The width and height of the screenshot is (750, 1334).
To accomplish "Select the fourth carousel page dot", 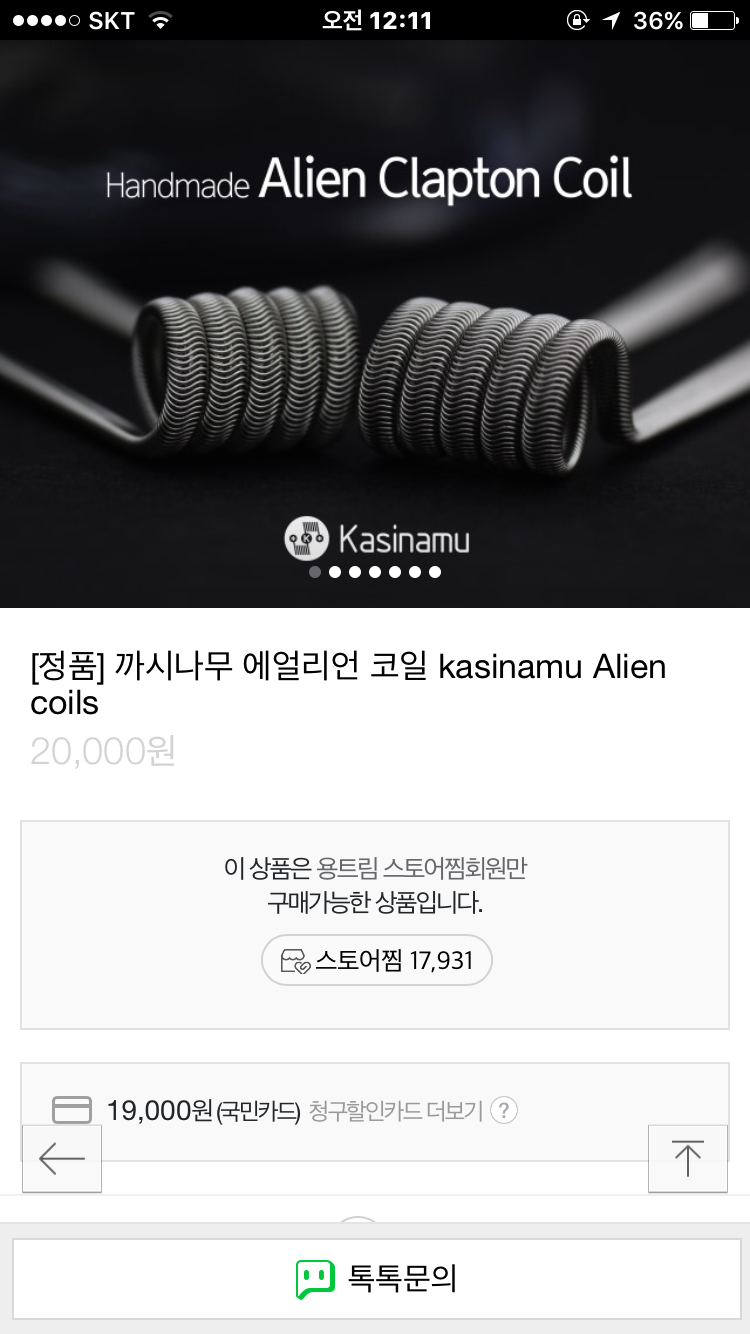I will tap(375, 572).
